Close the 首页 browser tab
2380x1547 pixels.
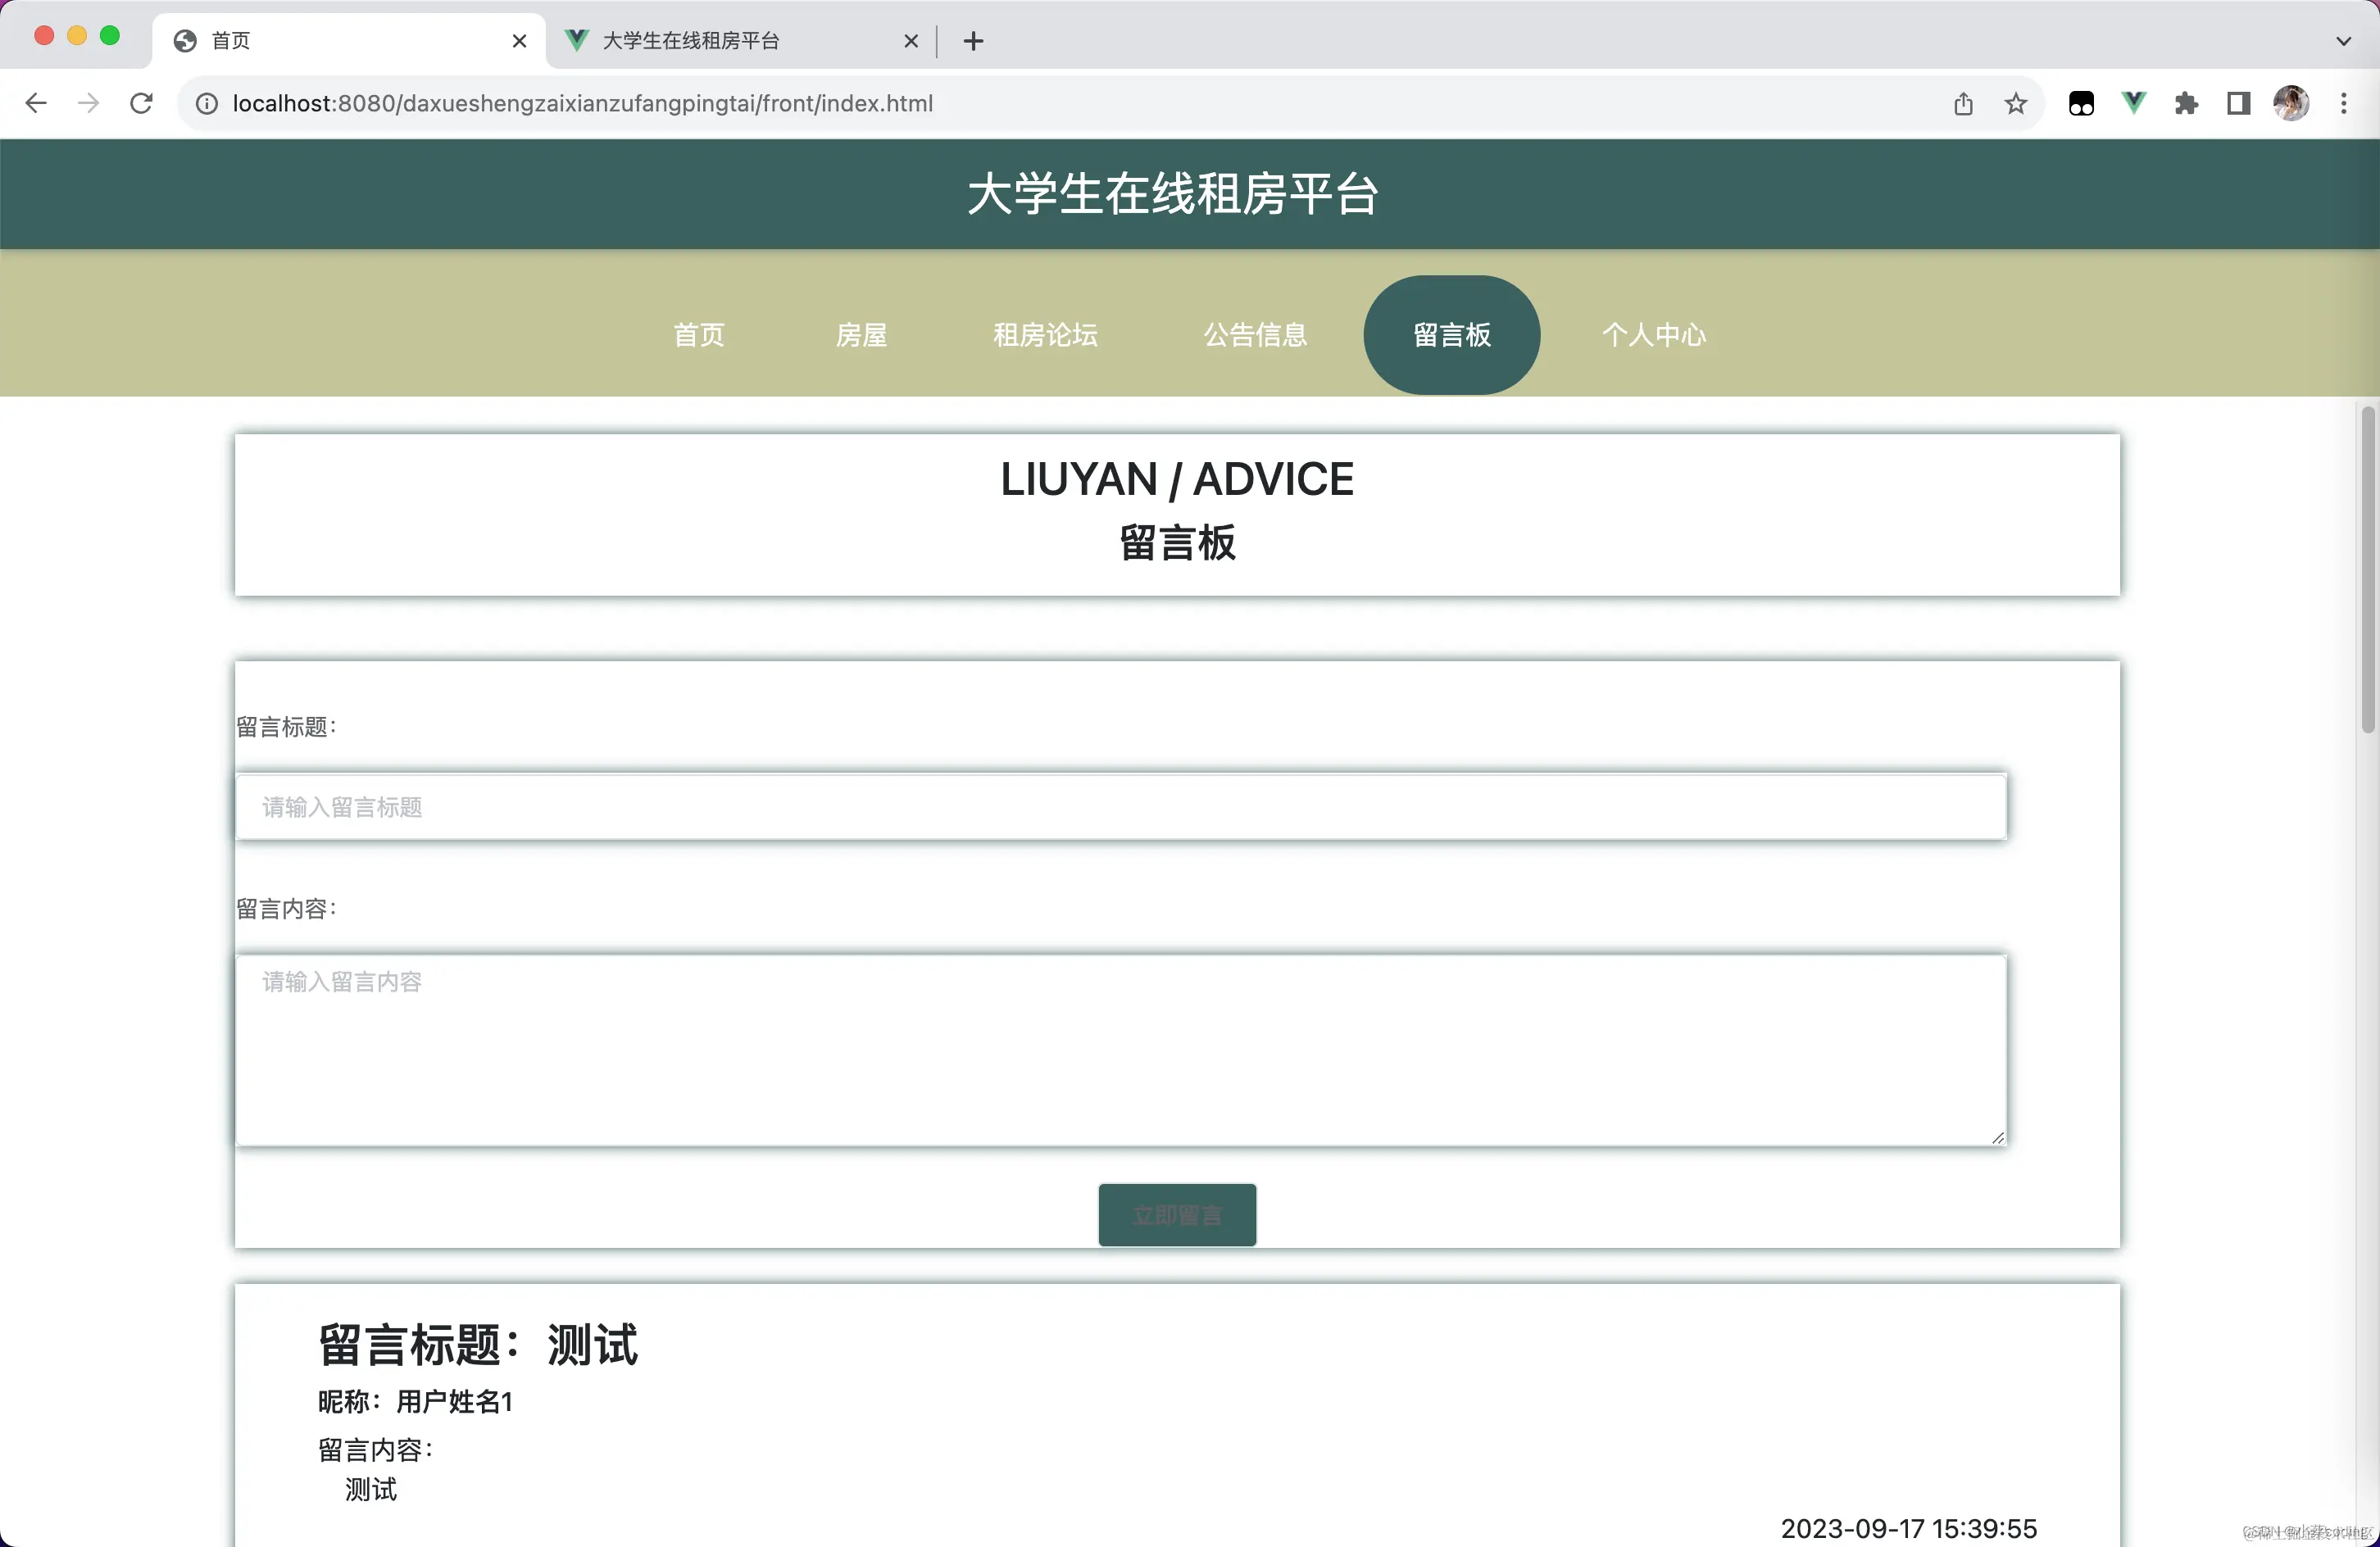pyautogui.click(x=519, y=41)
